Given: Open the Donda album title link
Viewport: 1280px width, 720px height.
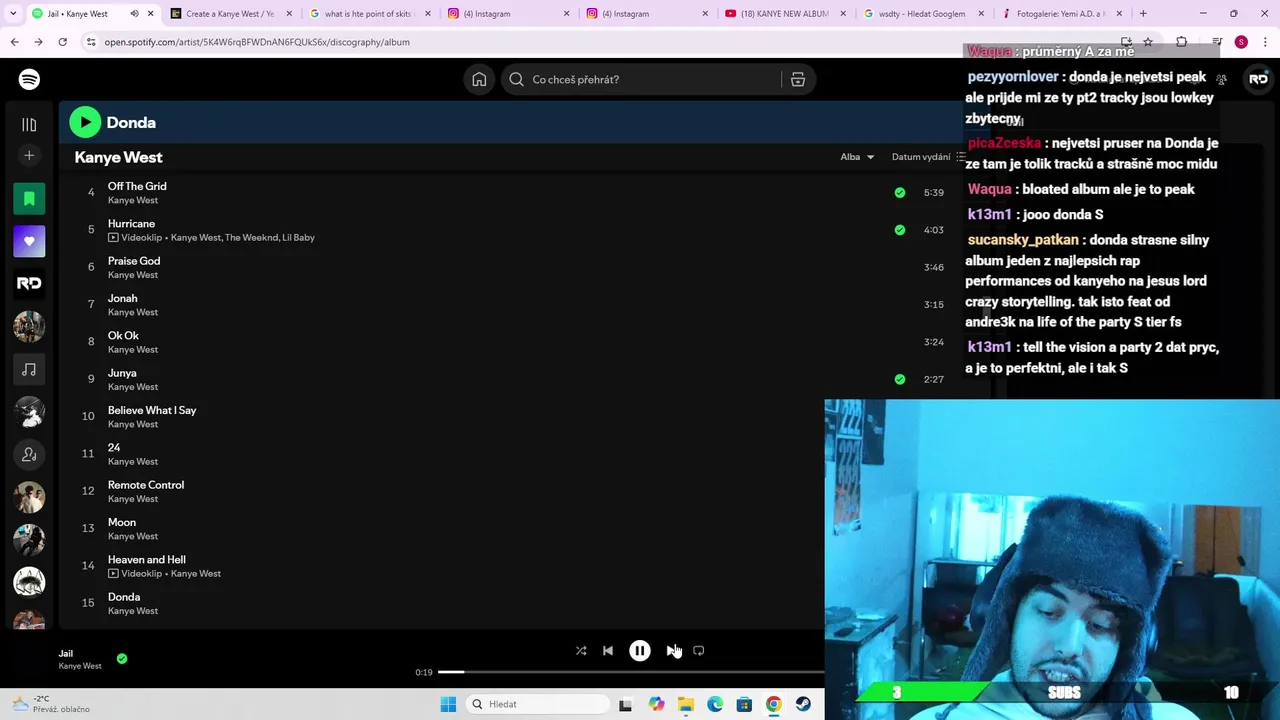Looking at the screenshot, I should point(131,122).
